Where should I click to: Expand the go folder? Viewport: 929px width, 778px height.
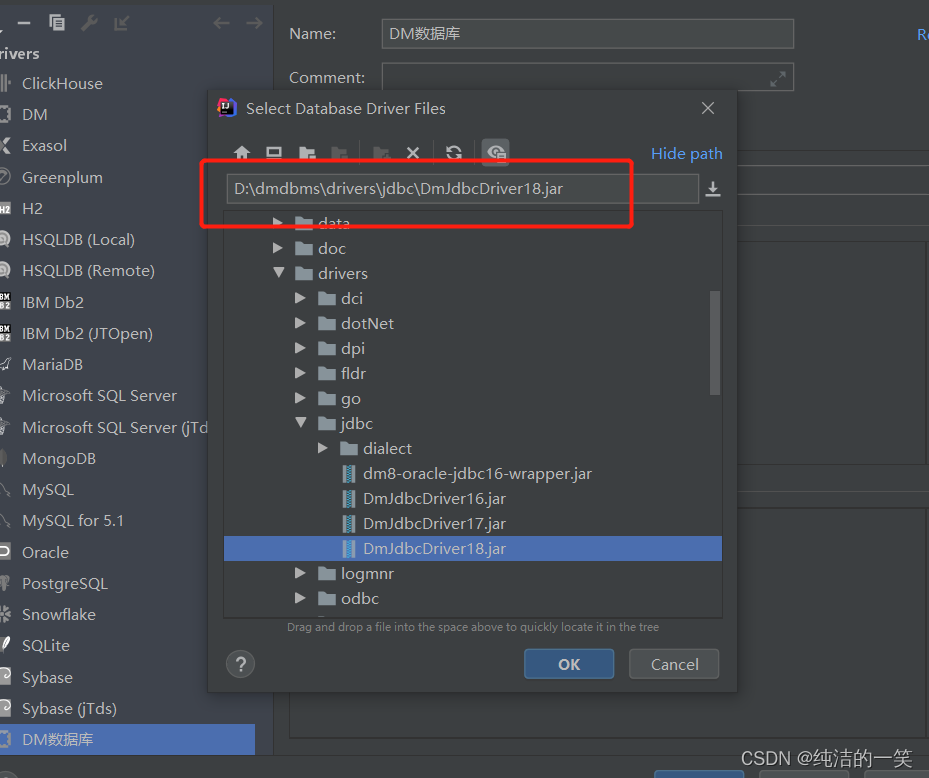pos(300,398)
